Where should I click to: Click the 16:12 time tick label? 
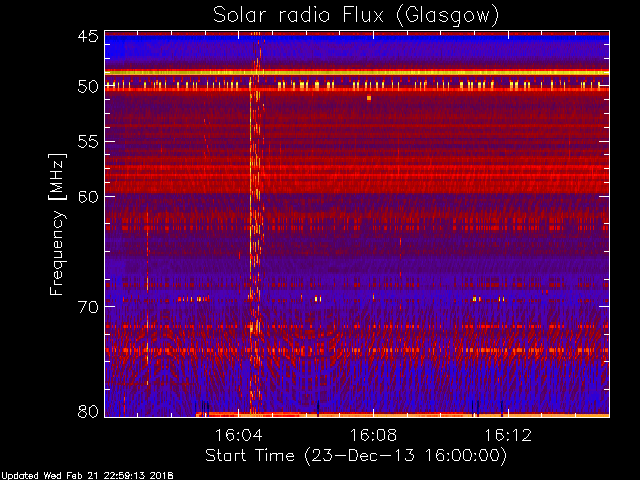pos(508,435)
